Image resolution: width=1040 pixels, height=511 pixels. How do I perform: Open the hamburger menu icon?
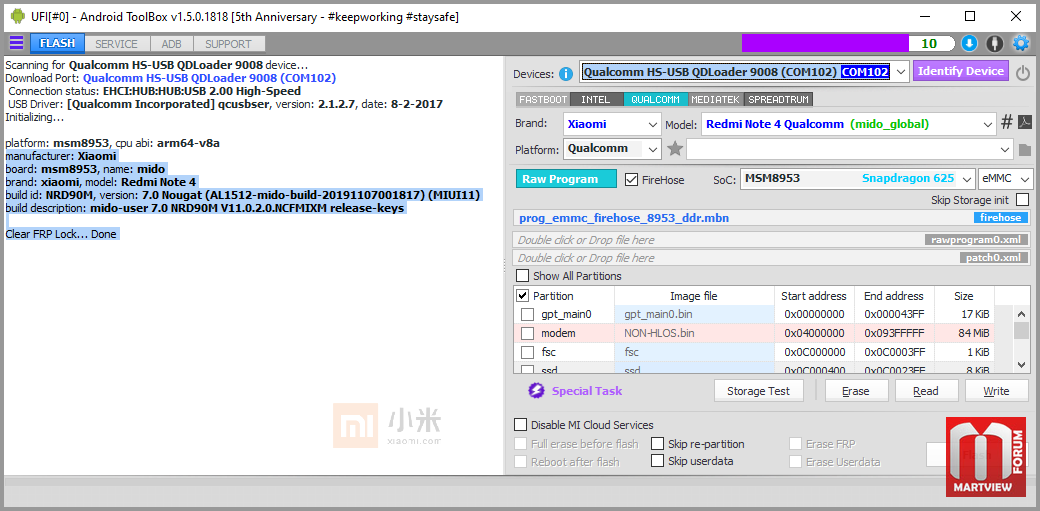(17, 44)
